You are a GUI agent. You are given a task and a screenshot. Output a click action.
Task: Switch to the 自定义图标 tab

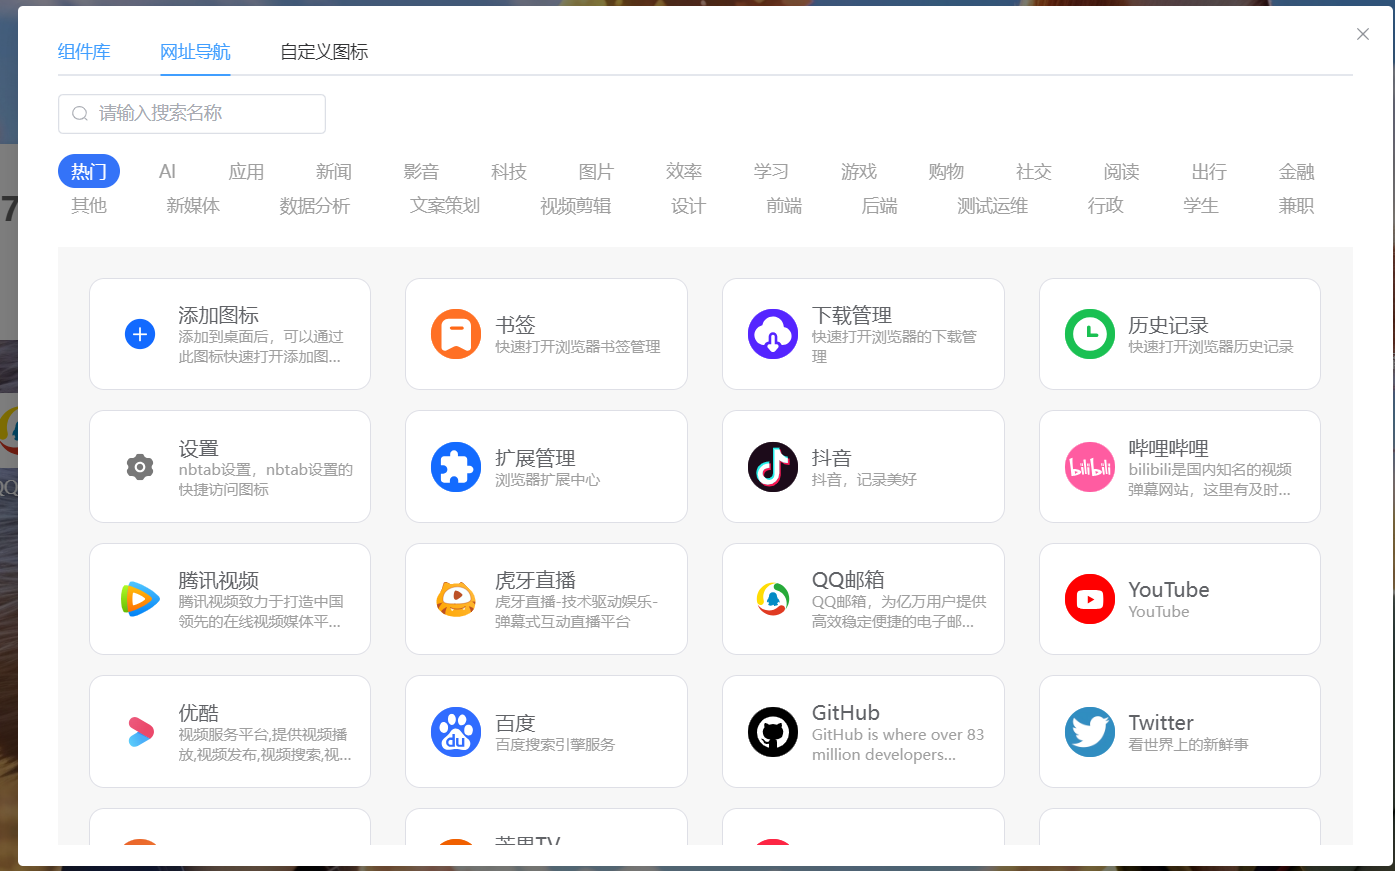[x=323, y=52]
